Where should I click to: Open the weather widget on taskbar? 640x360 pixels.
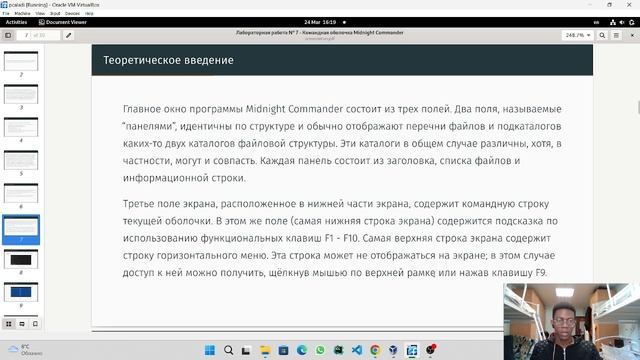25,350
